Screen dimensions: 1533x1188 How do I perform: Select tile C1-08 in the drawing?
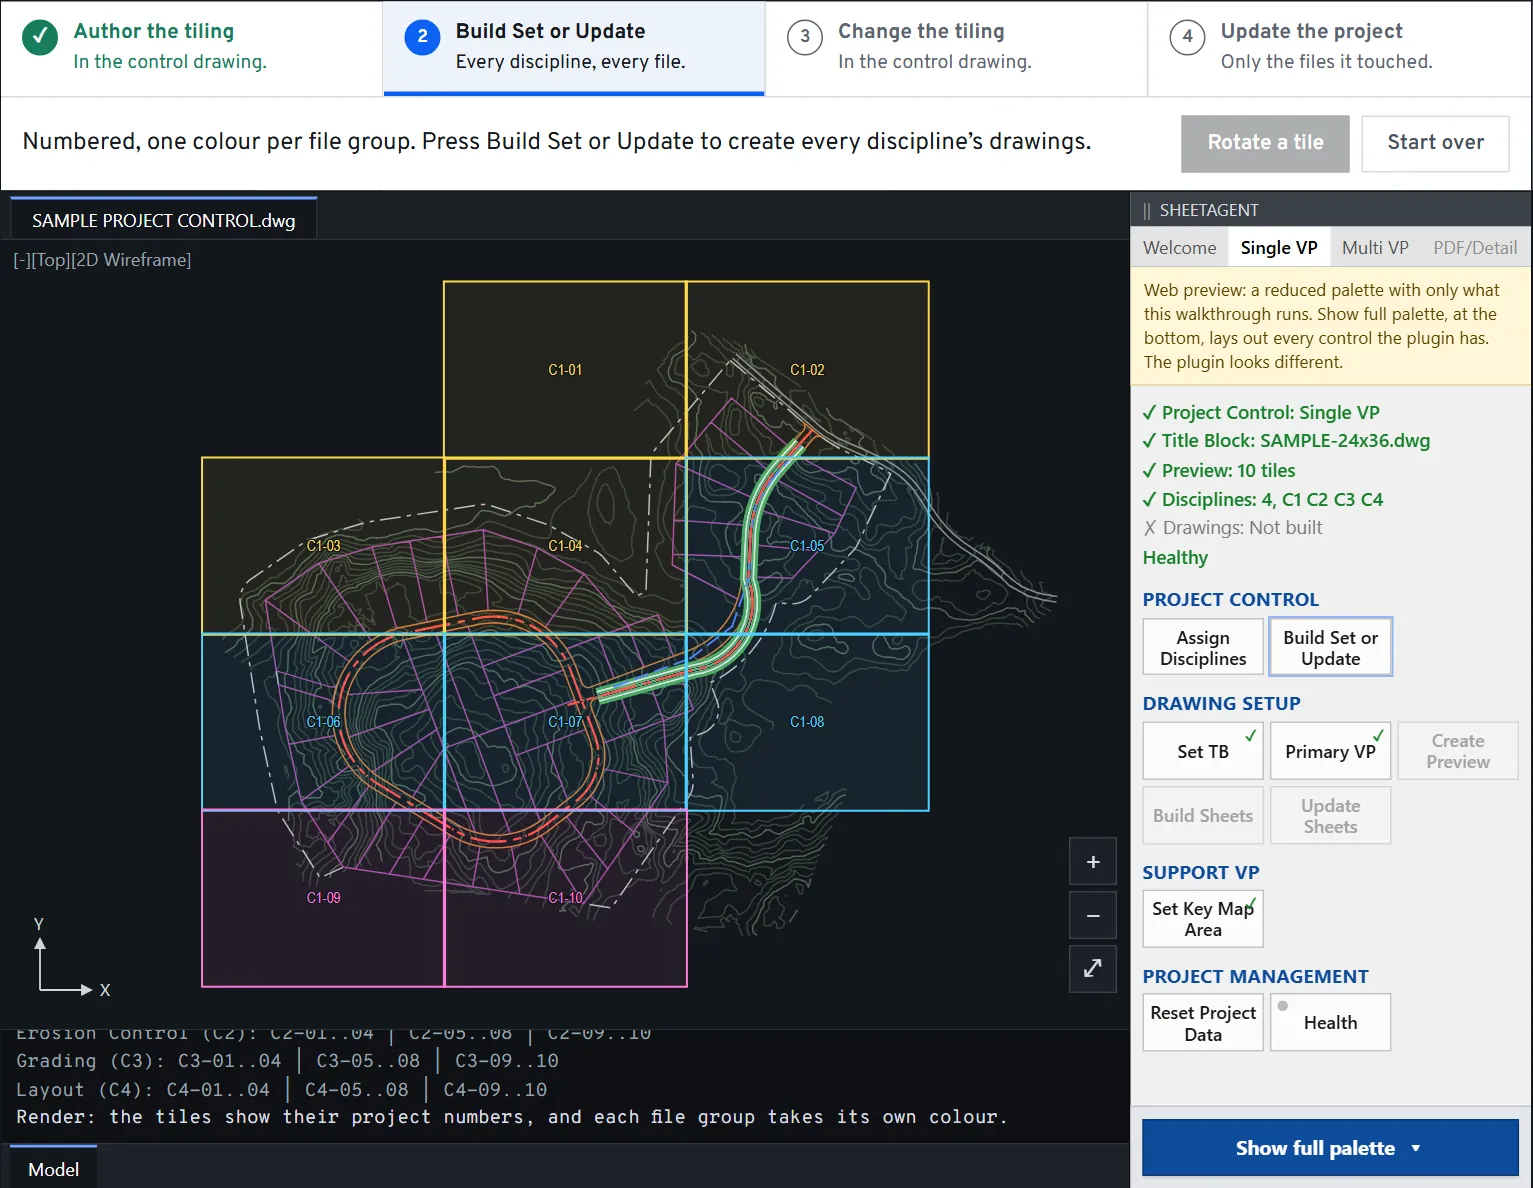807,722
